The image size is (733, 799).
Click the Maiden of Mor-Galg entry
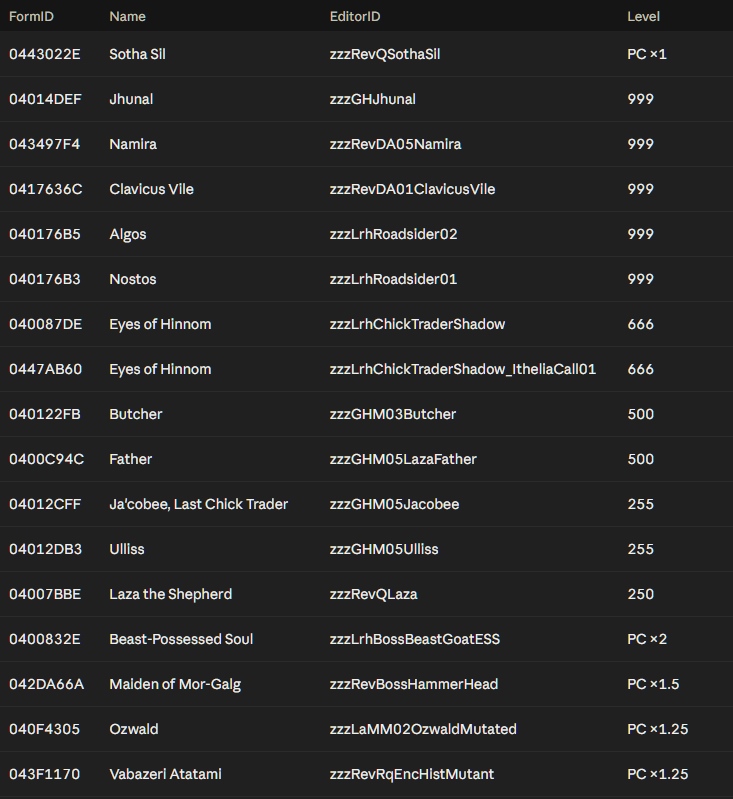(x=175, y=684)
